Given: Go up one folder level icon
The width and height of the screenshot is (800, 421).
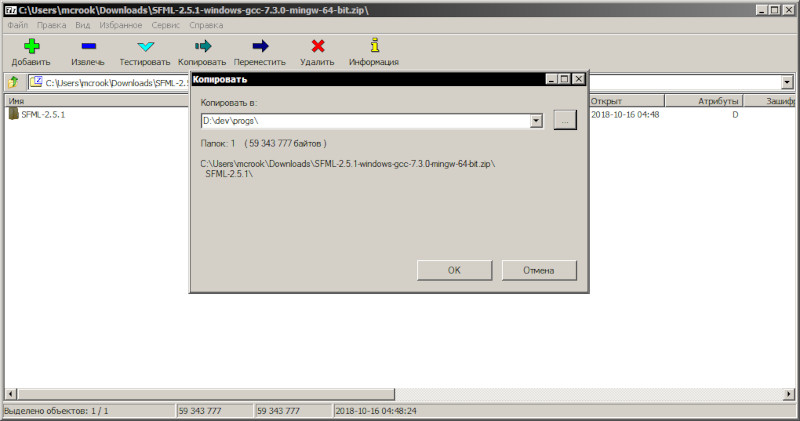Looking at the screenshot, I should (x=13, y=82).
